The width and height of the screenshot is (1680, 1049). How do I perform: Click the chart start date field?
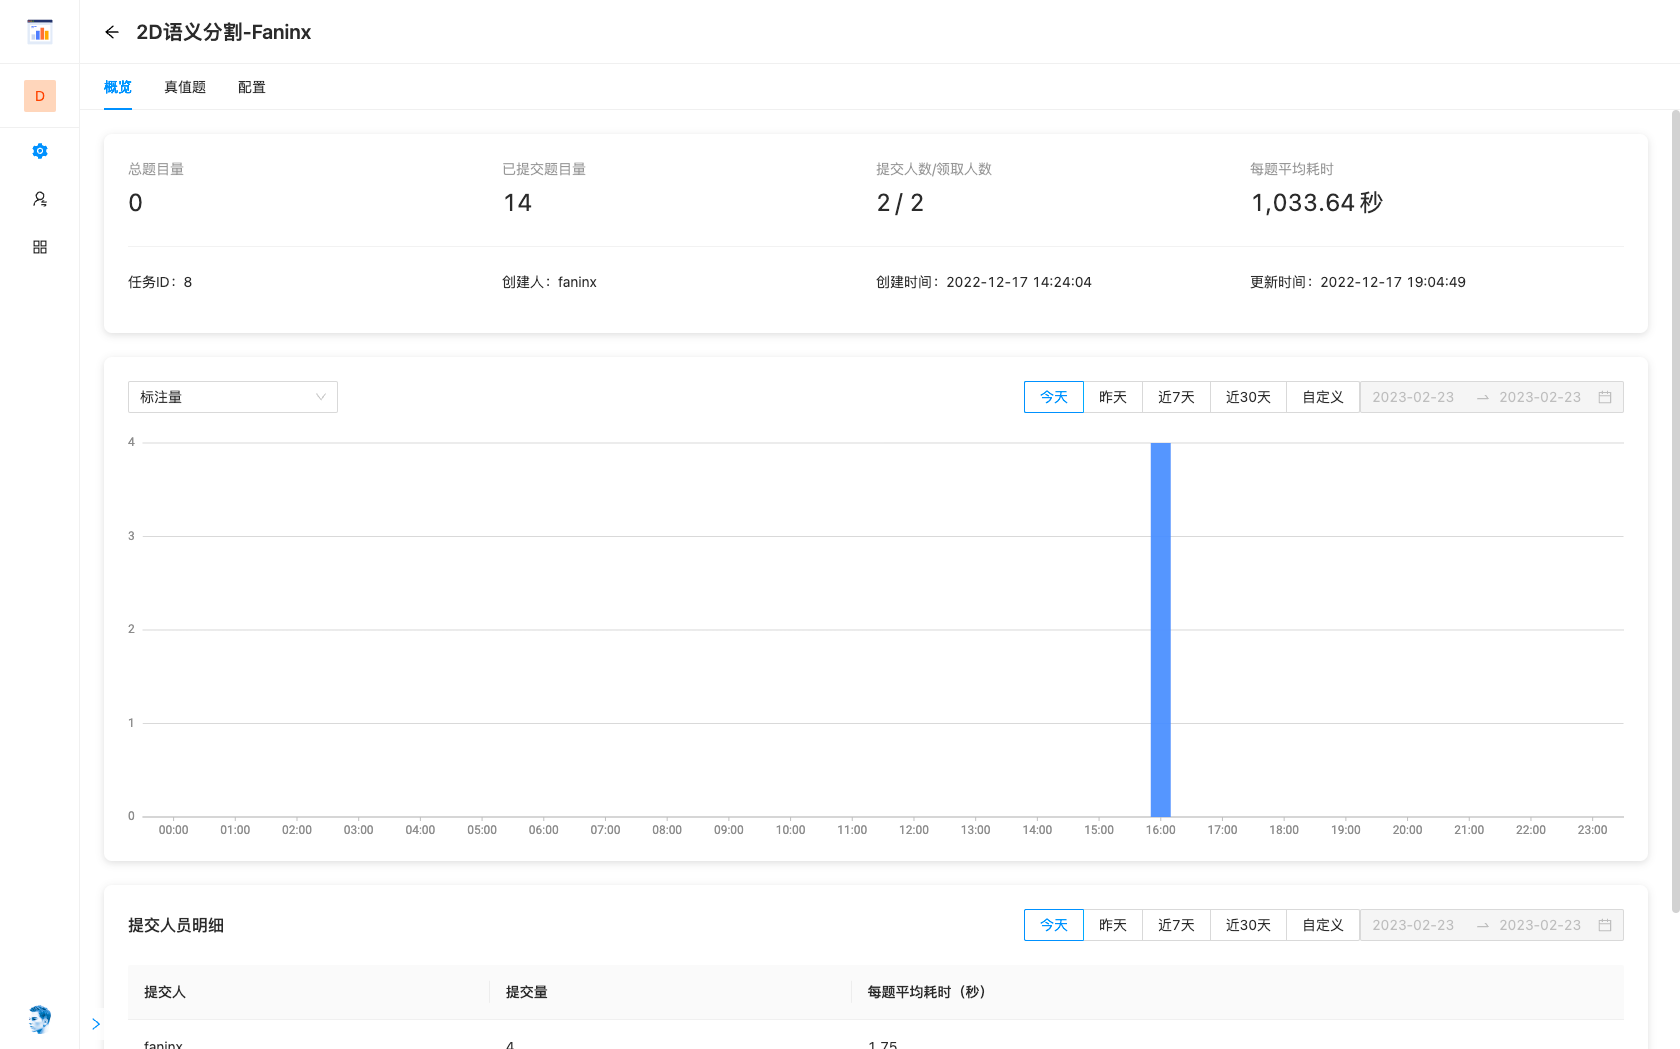[x=1413, y=397]
